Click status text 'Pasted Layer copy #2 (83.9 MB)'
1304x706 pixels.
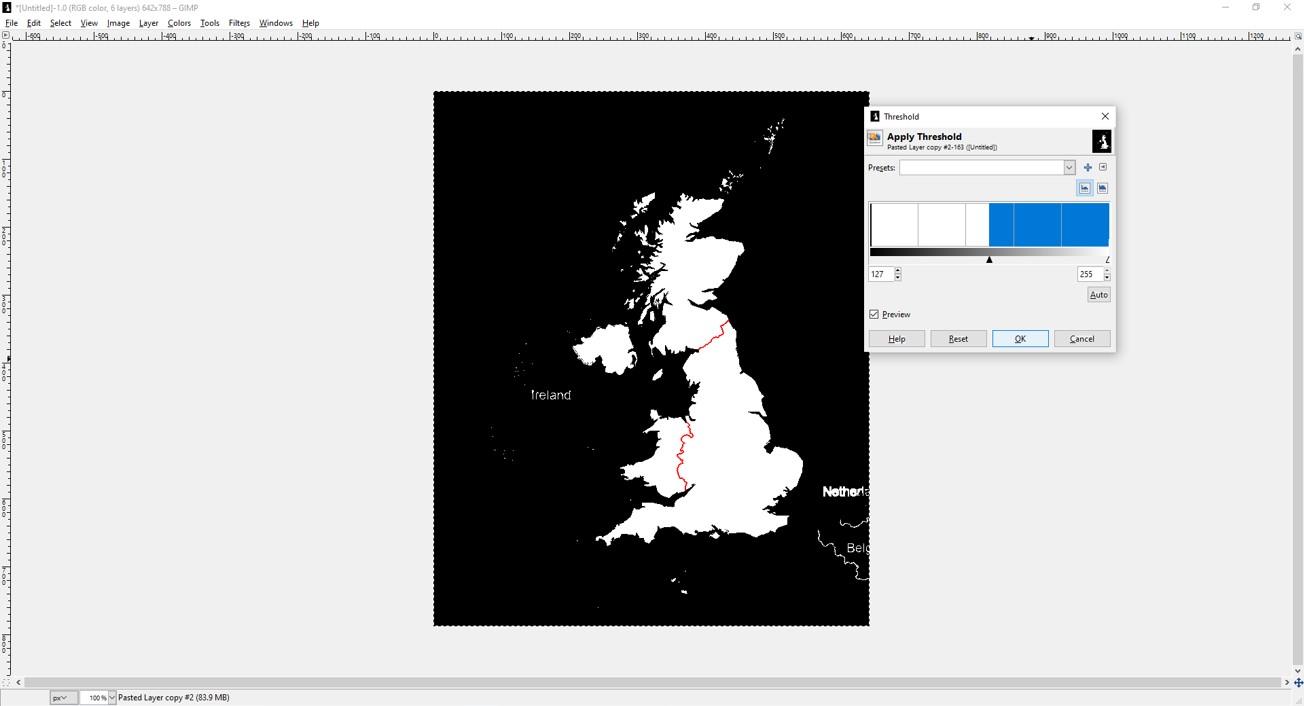click(x=174, y=697)
